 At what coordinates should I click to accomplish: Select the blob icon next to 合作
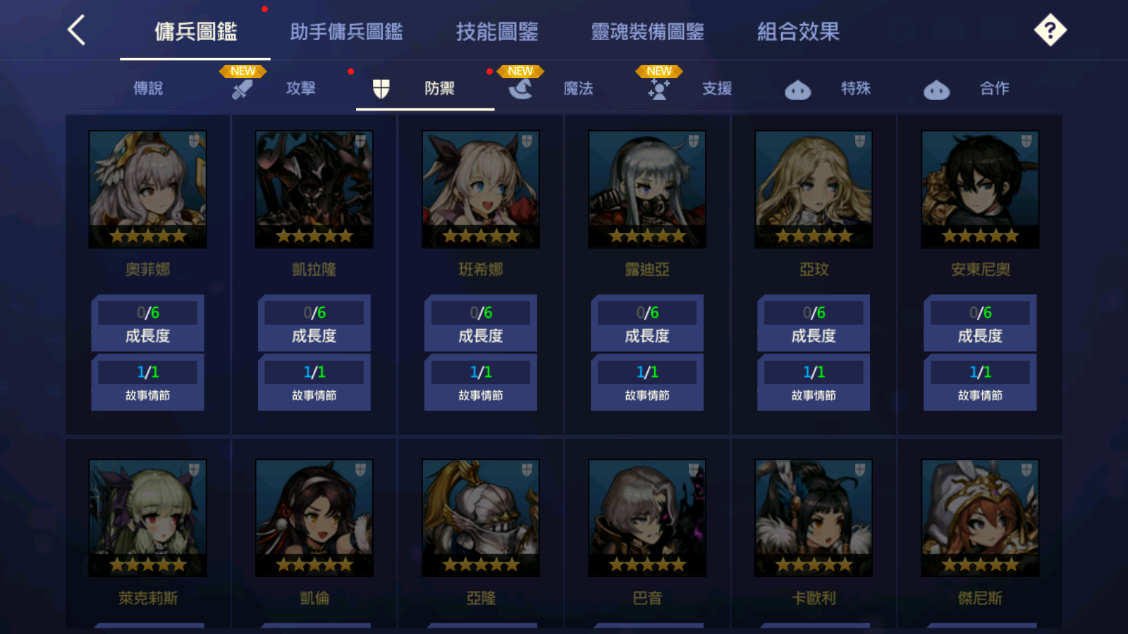click(936, 90)
